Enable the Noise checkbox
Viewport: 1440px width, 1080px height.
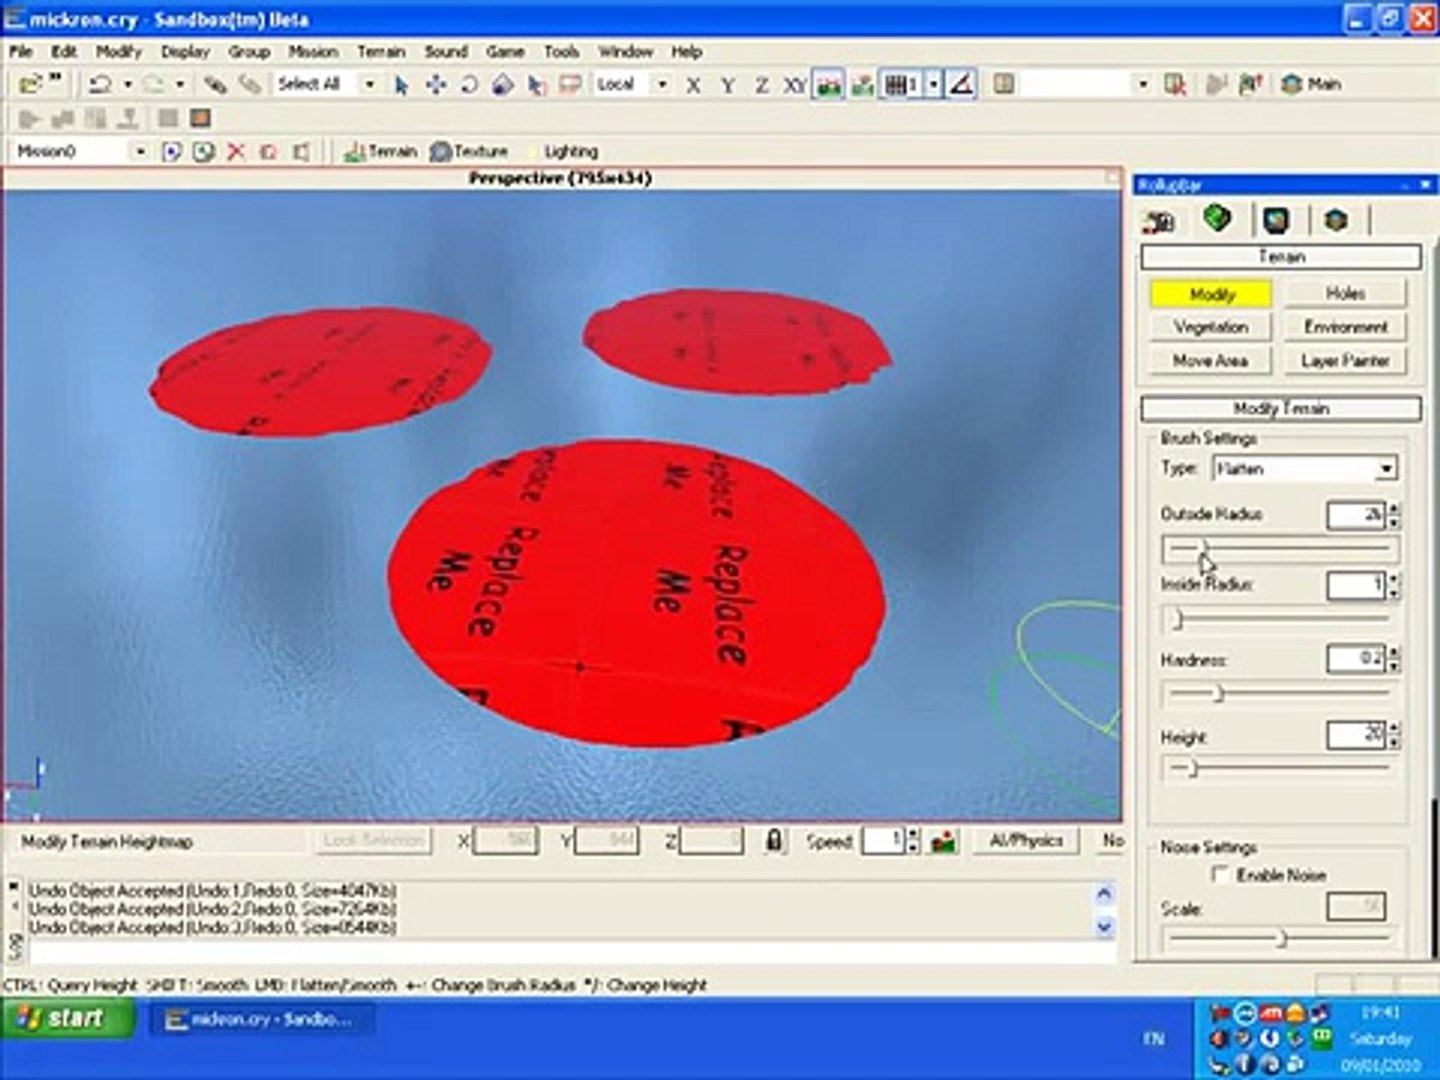coord(1220,875)
